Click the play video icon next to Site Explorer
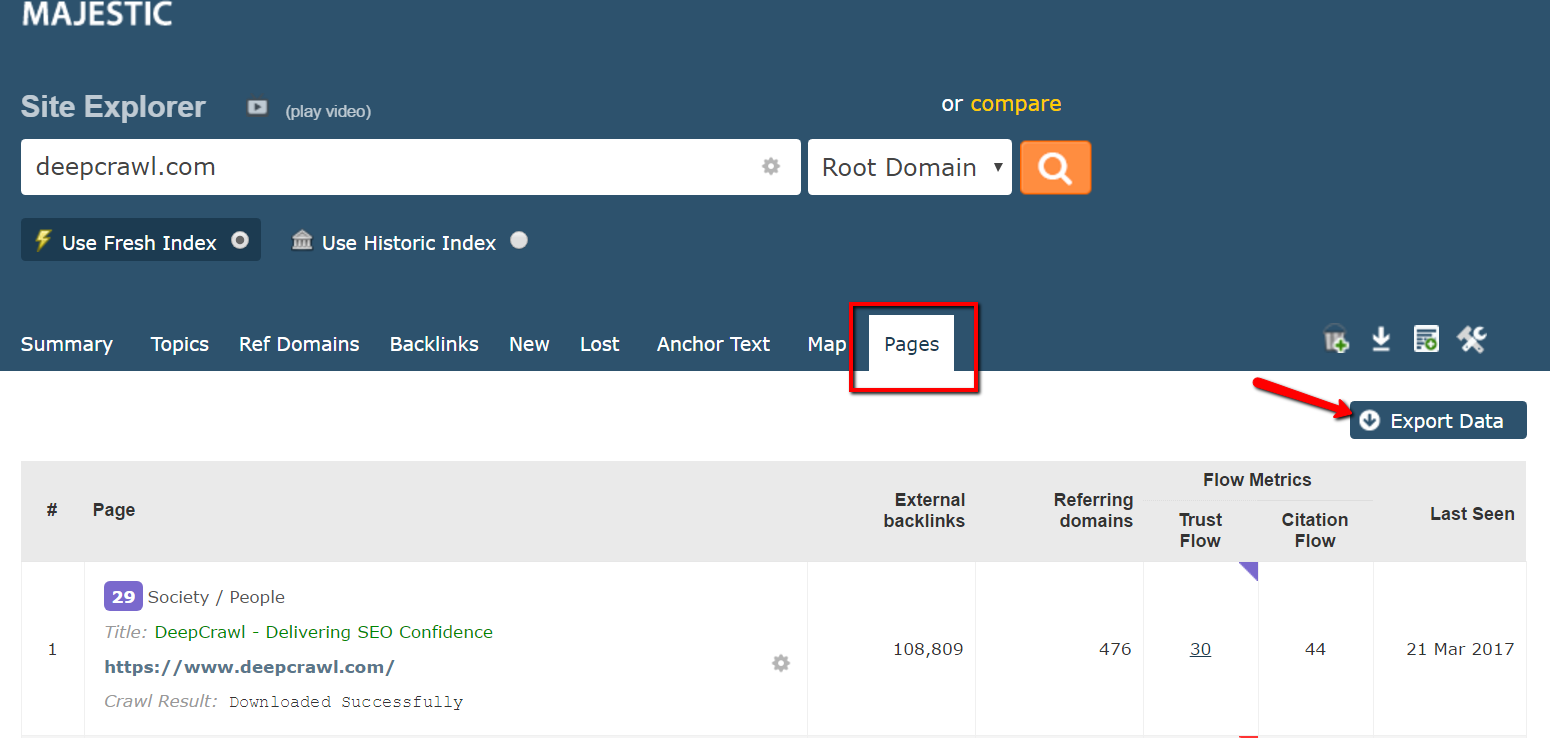Viewport: 1550px width, 738px height. coord(257,108)
